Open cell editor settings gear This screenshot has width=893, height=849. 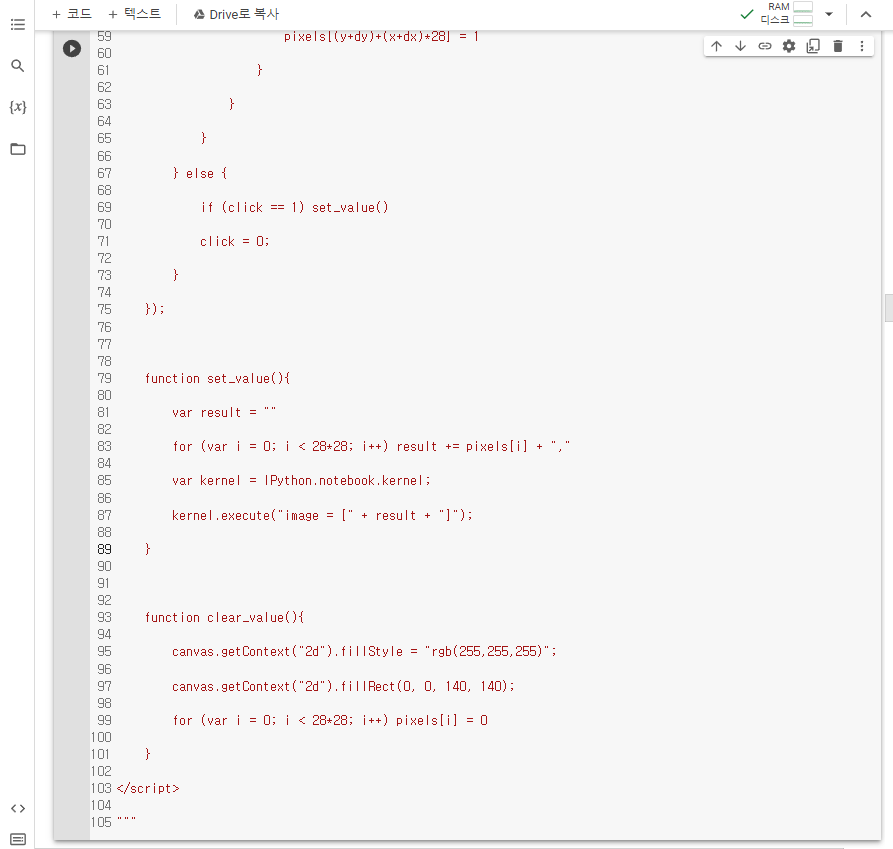pos(789,46)
